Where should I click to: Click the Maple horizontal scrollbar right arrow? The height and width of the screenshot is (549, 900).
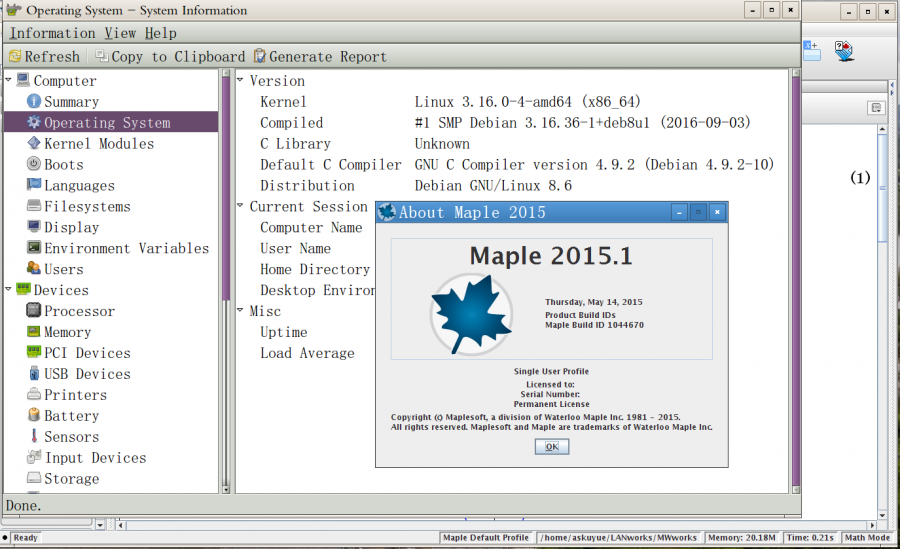872,525
